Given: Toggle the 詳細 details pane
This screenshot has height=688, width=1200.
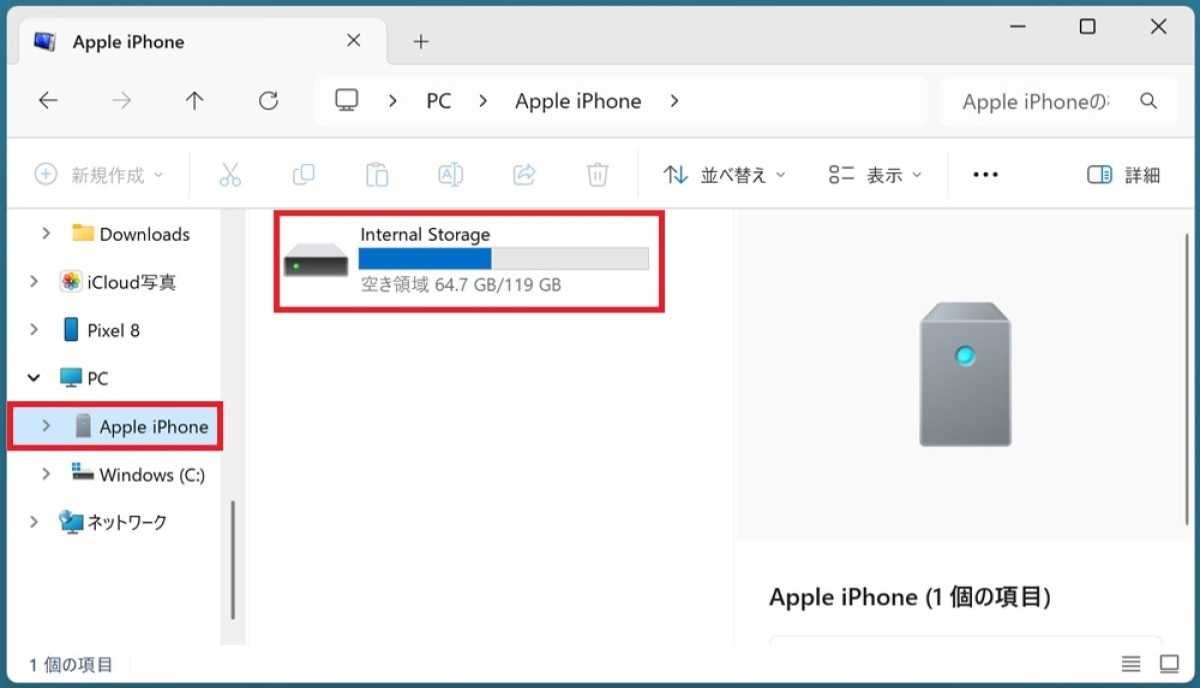Looking at the screenshot, I should (x=1123, y=175).
